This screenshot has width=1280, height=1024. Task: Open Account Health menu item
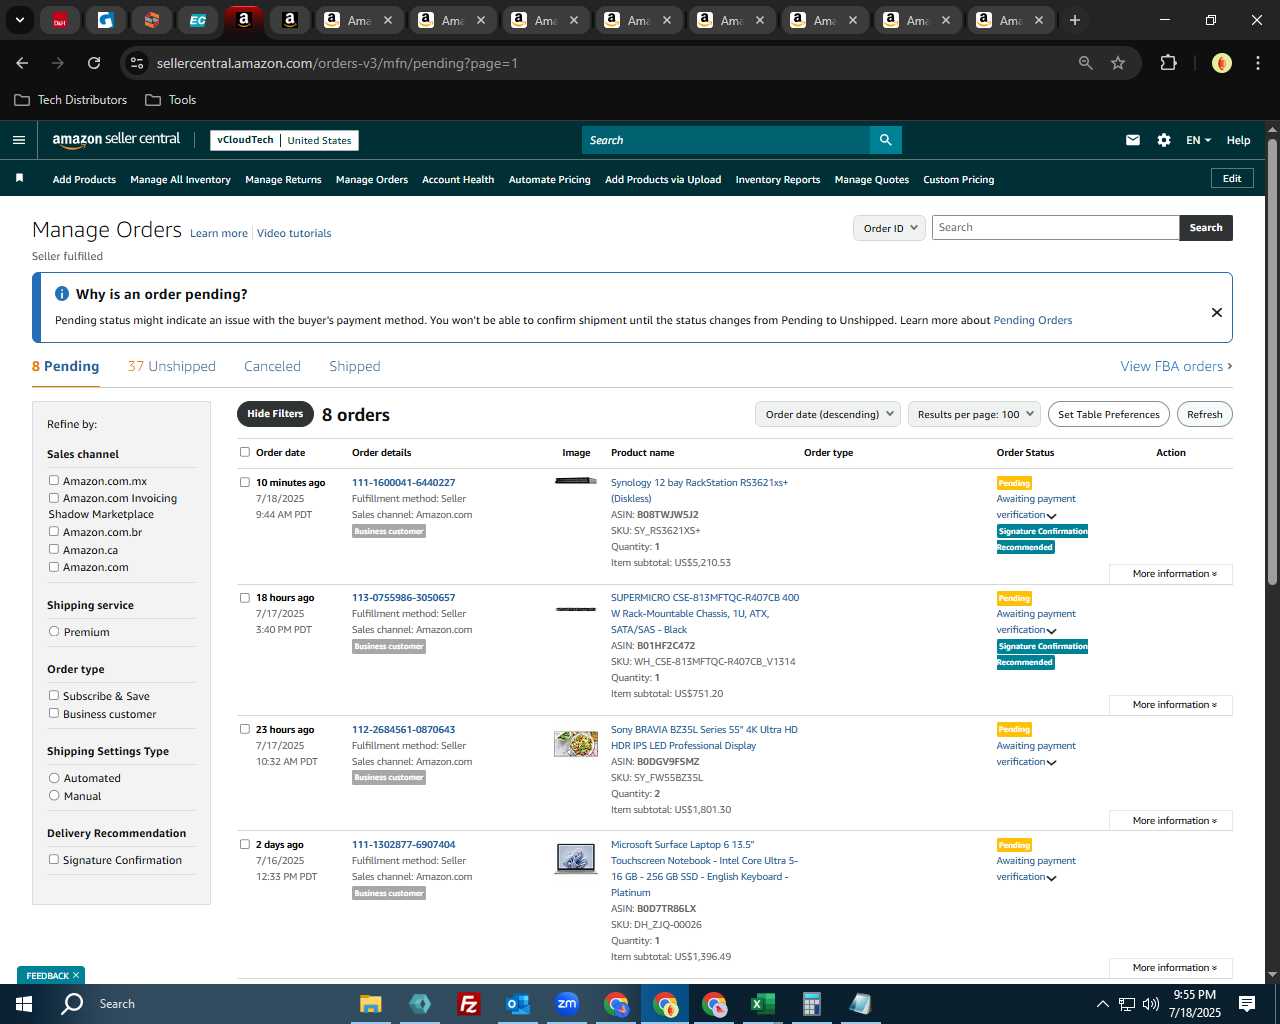pyautogui.click(x=458, y=179)
